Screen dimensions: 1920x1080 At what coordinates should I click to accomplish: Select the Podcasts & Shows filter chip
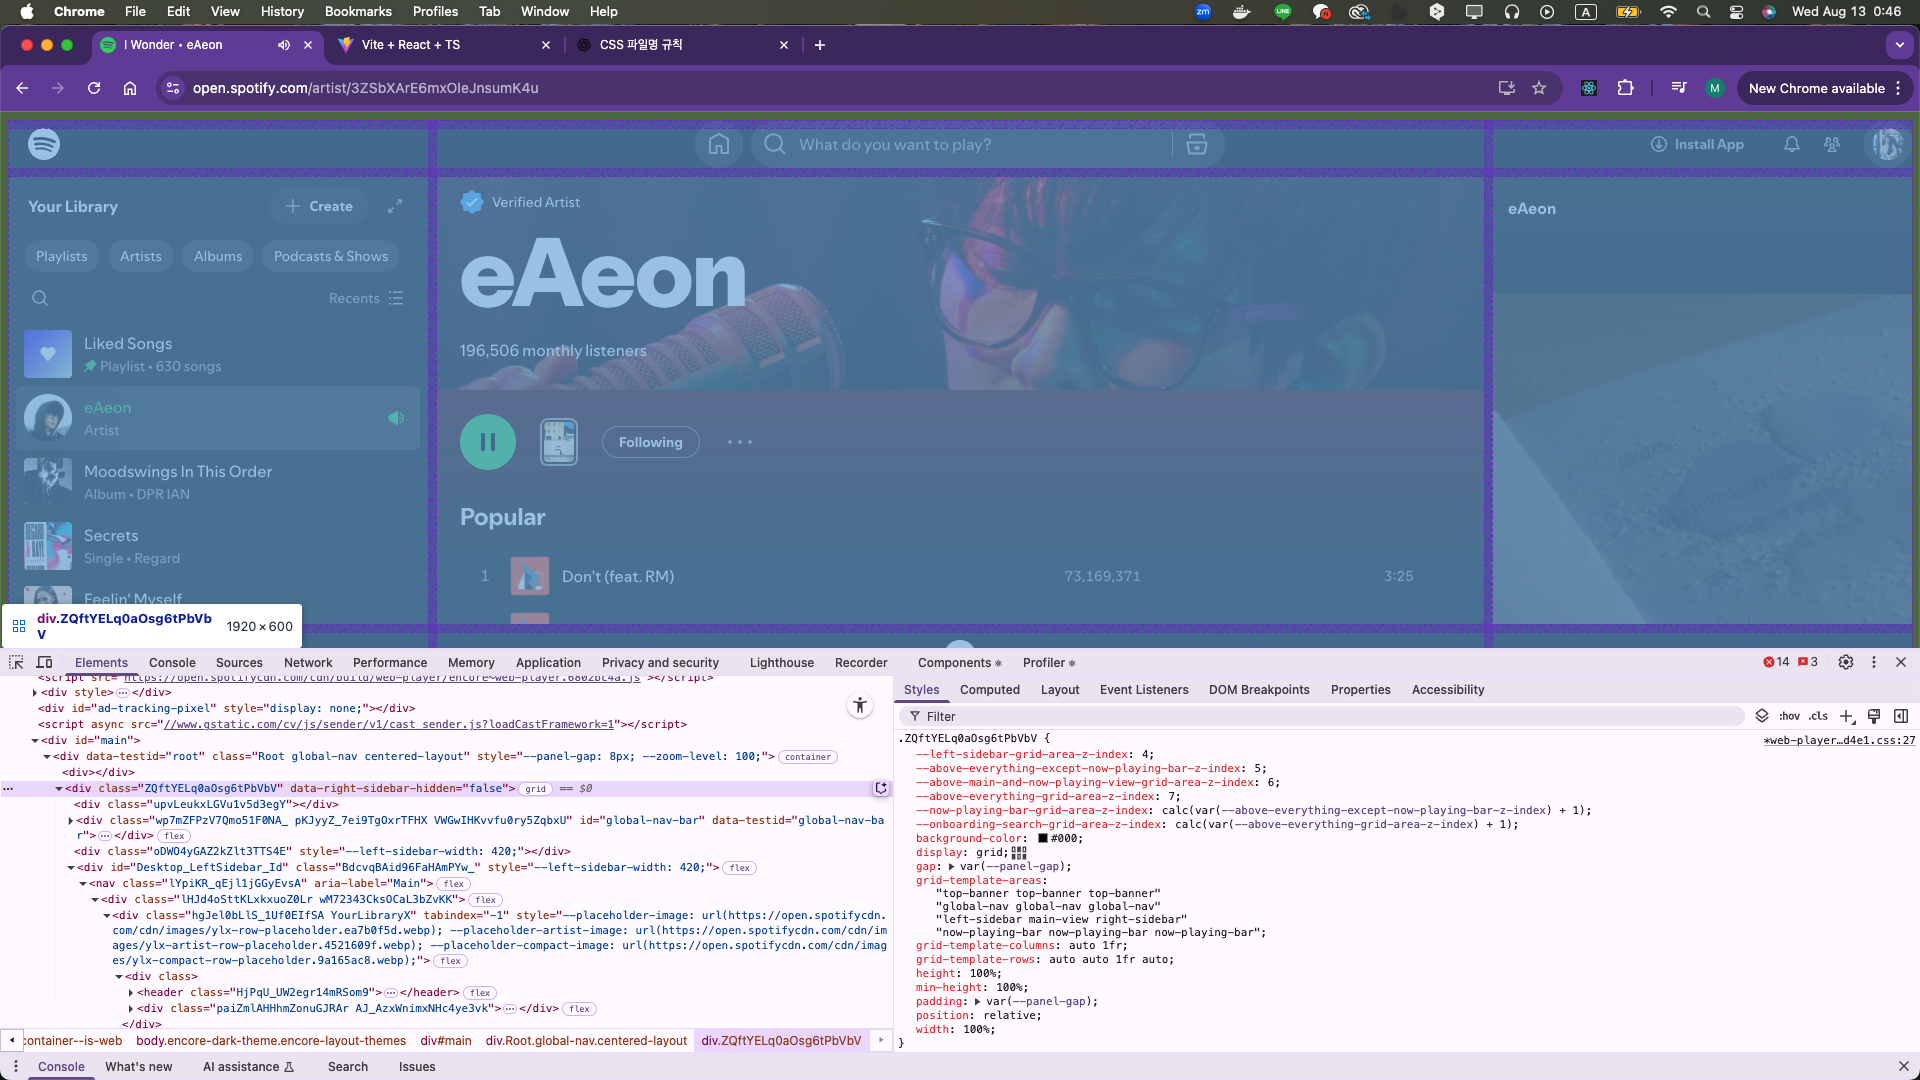[x=330, y=256]
